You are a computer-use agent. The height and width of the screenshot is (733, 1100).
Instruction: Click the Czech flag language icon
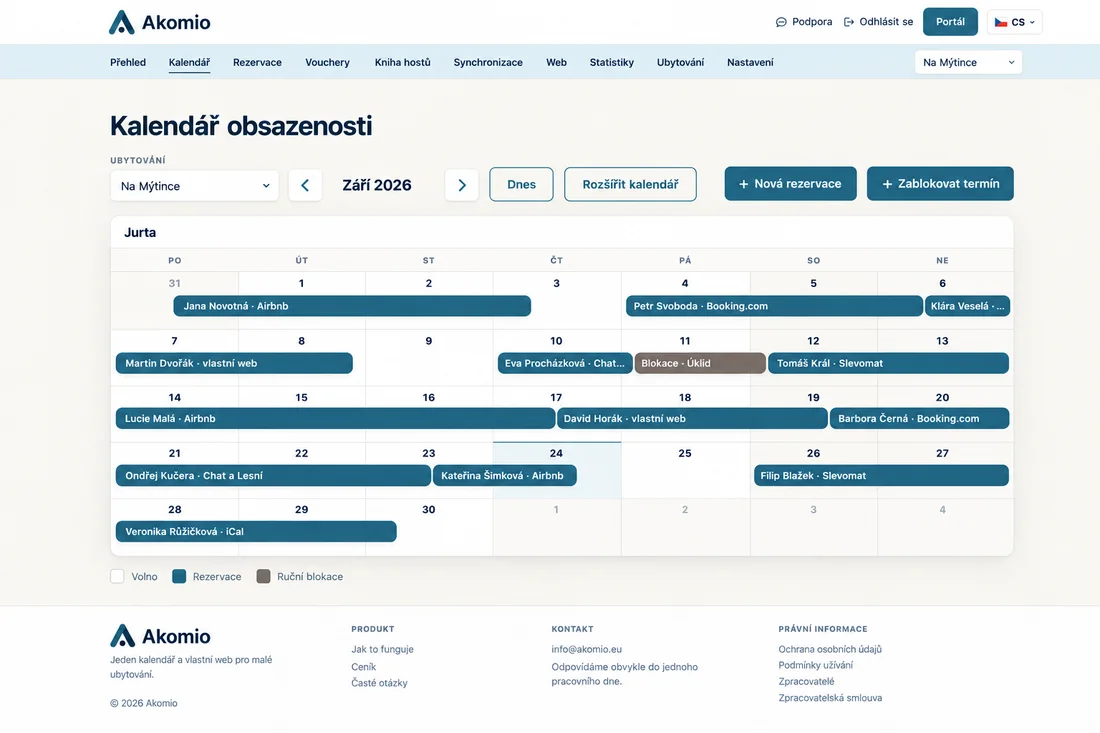pos(1000,22)
